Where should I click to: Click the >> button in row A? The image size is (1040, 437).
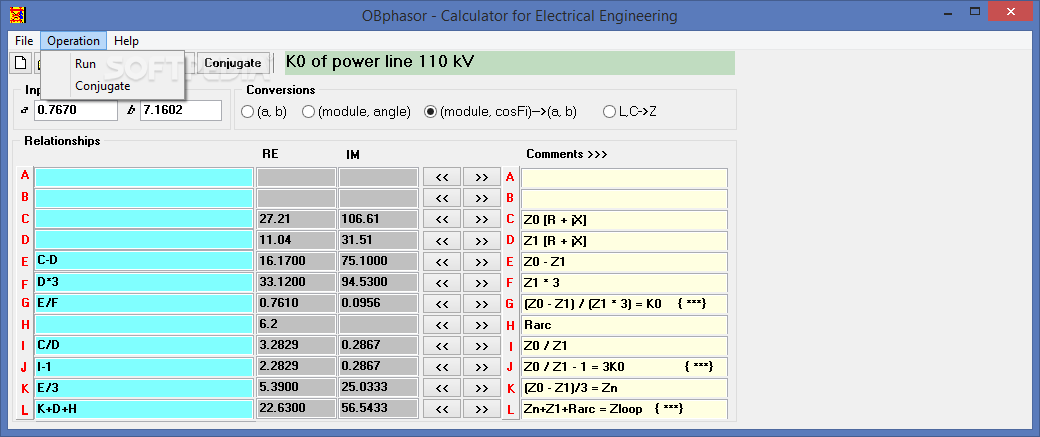pos(482,178)
